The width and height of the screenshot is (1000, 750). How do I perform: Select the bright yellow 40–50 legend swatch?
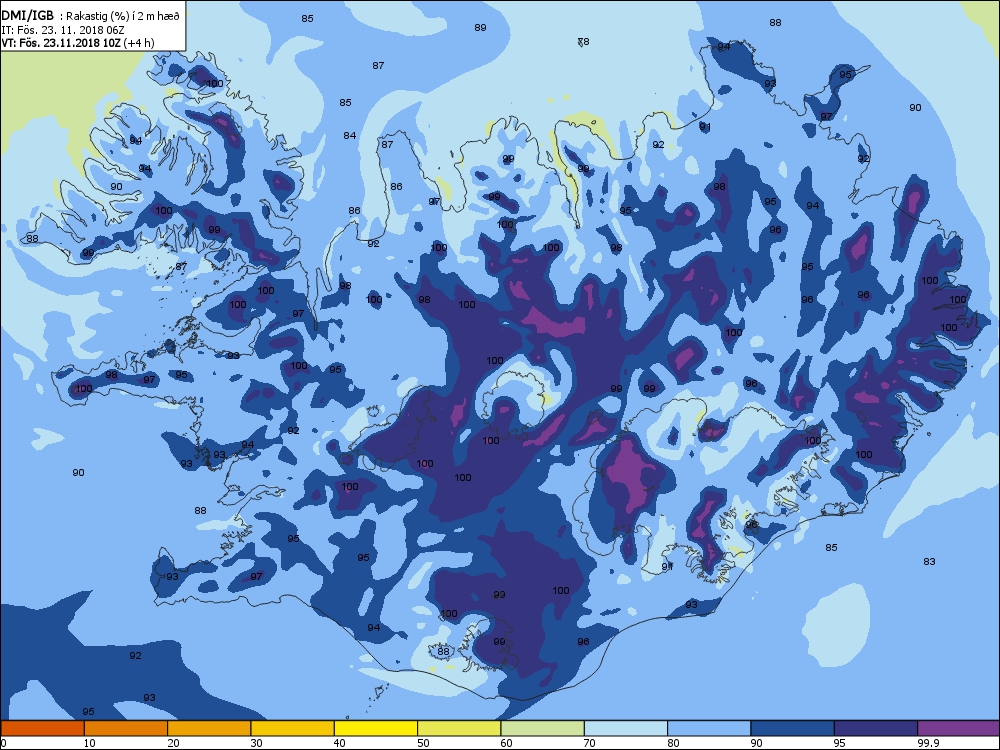point(376,728)
